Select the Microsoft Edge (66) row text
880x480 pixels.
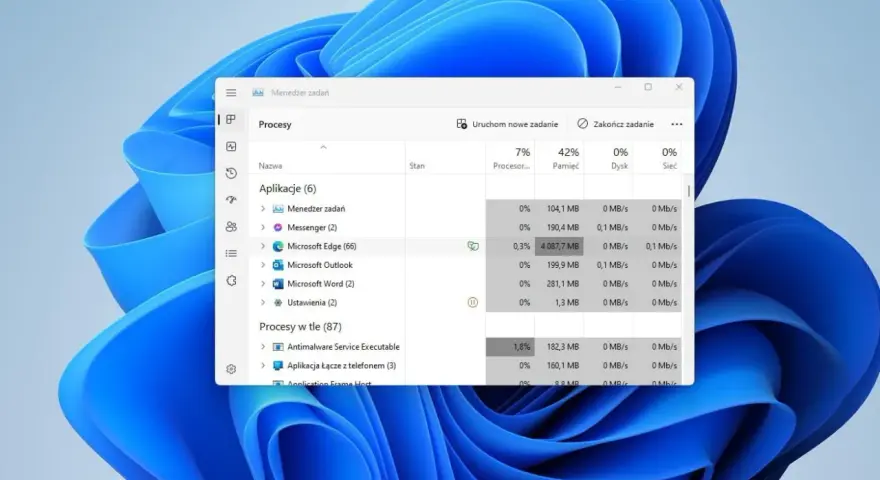[x=322, y=246]
